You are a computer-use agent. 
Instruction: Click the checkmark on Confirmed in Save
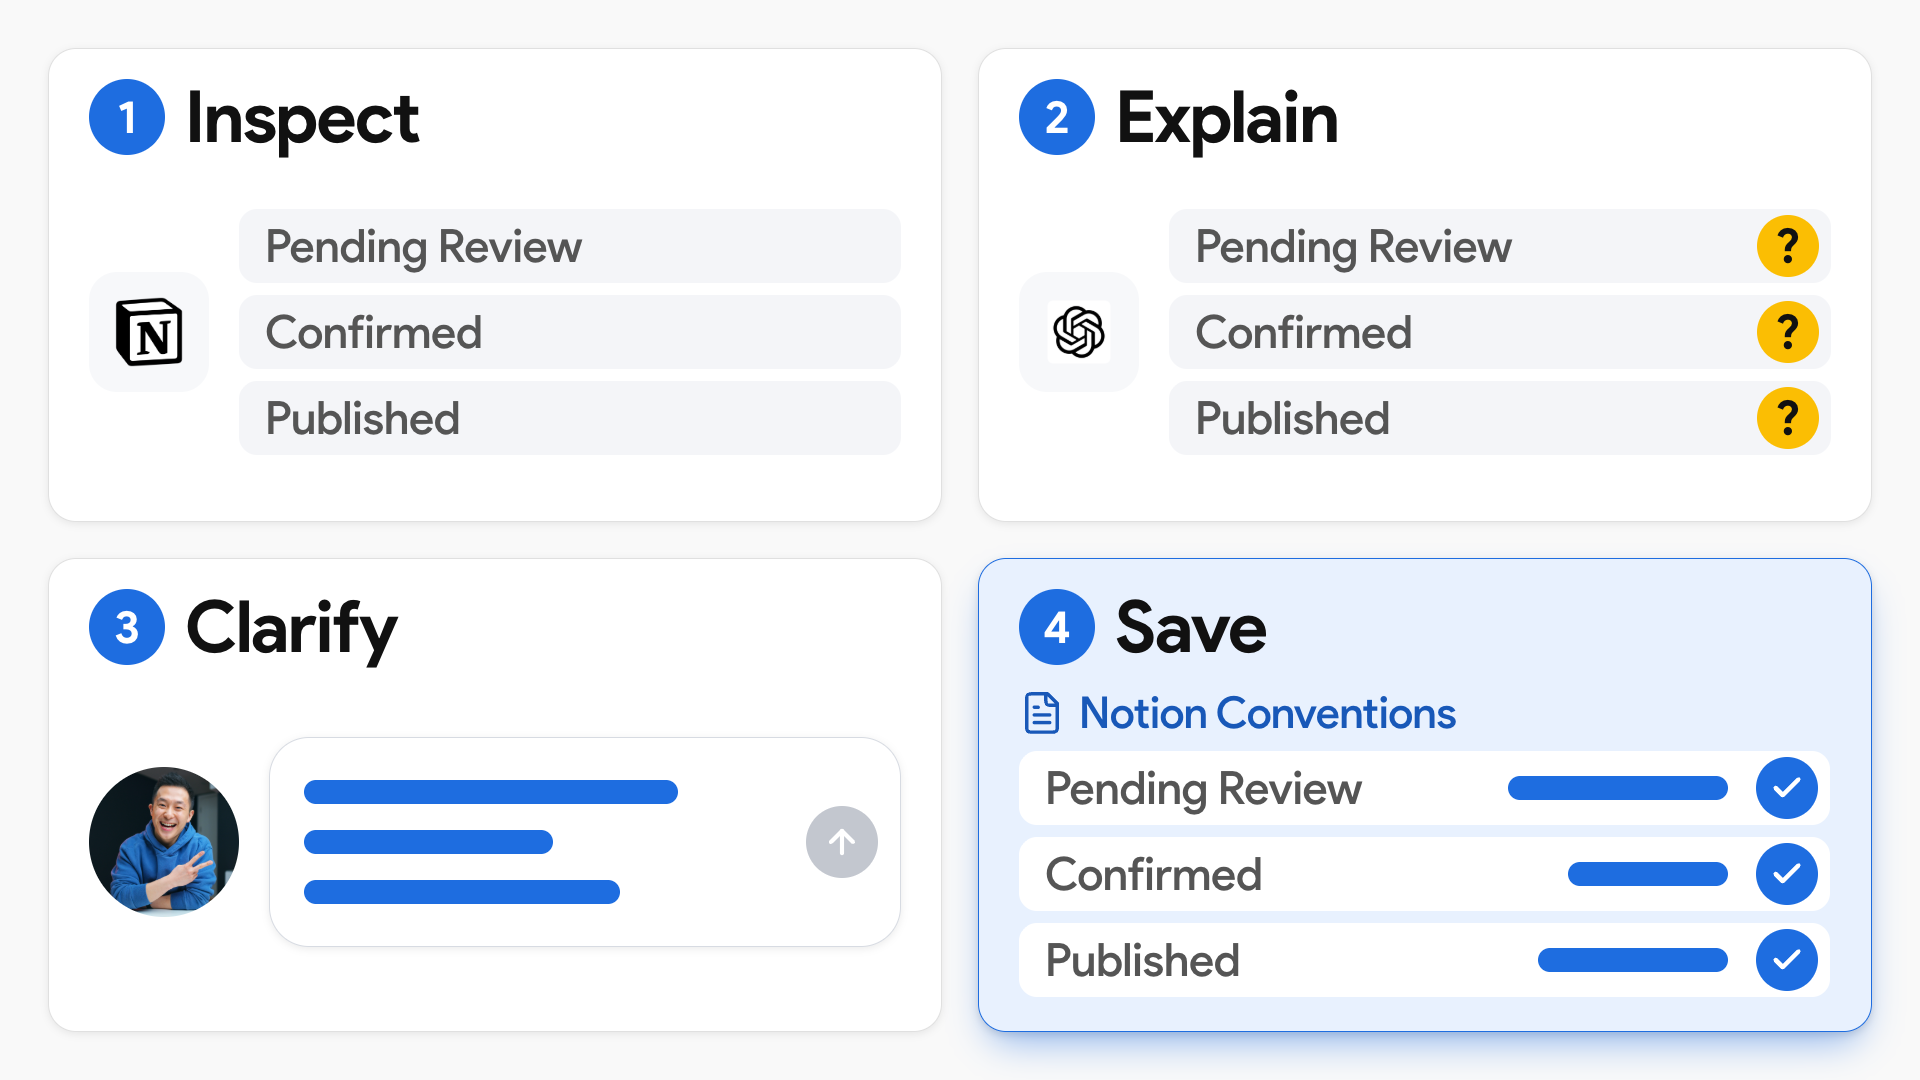pos(1787,874)
